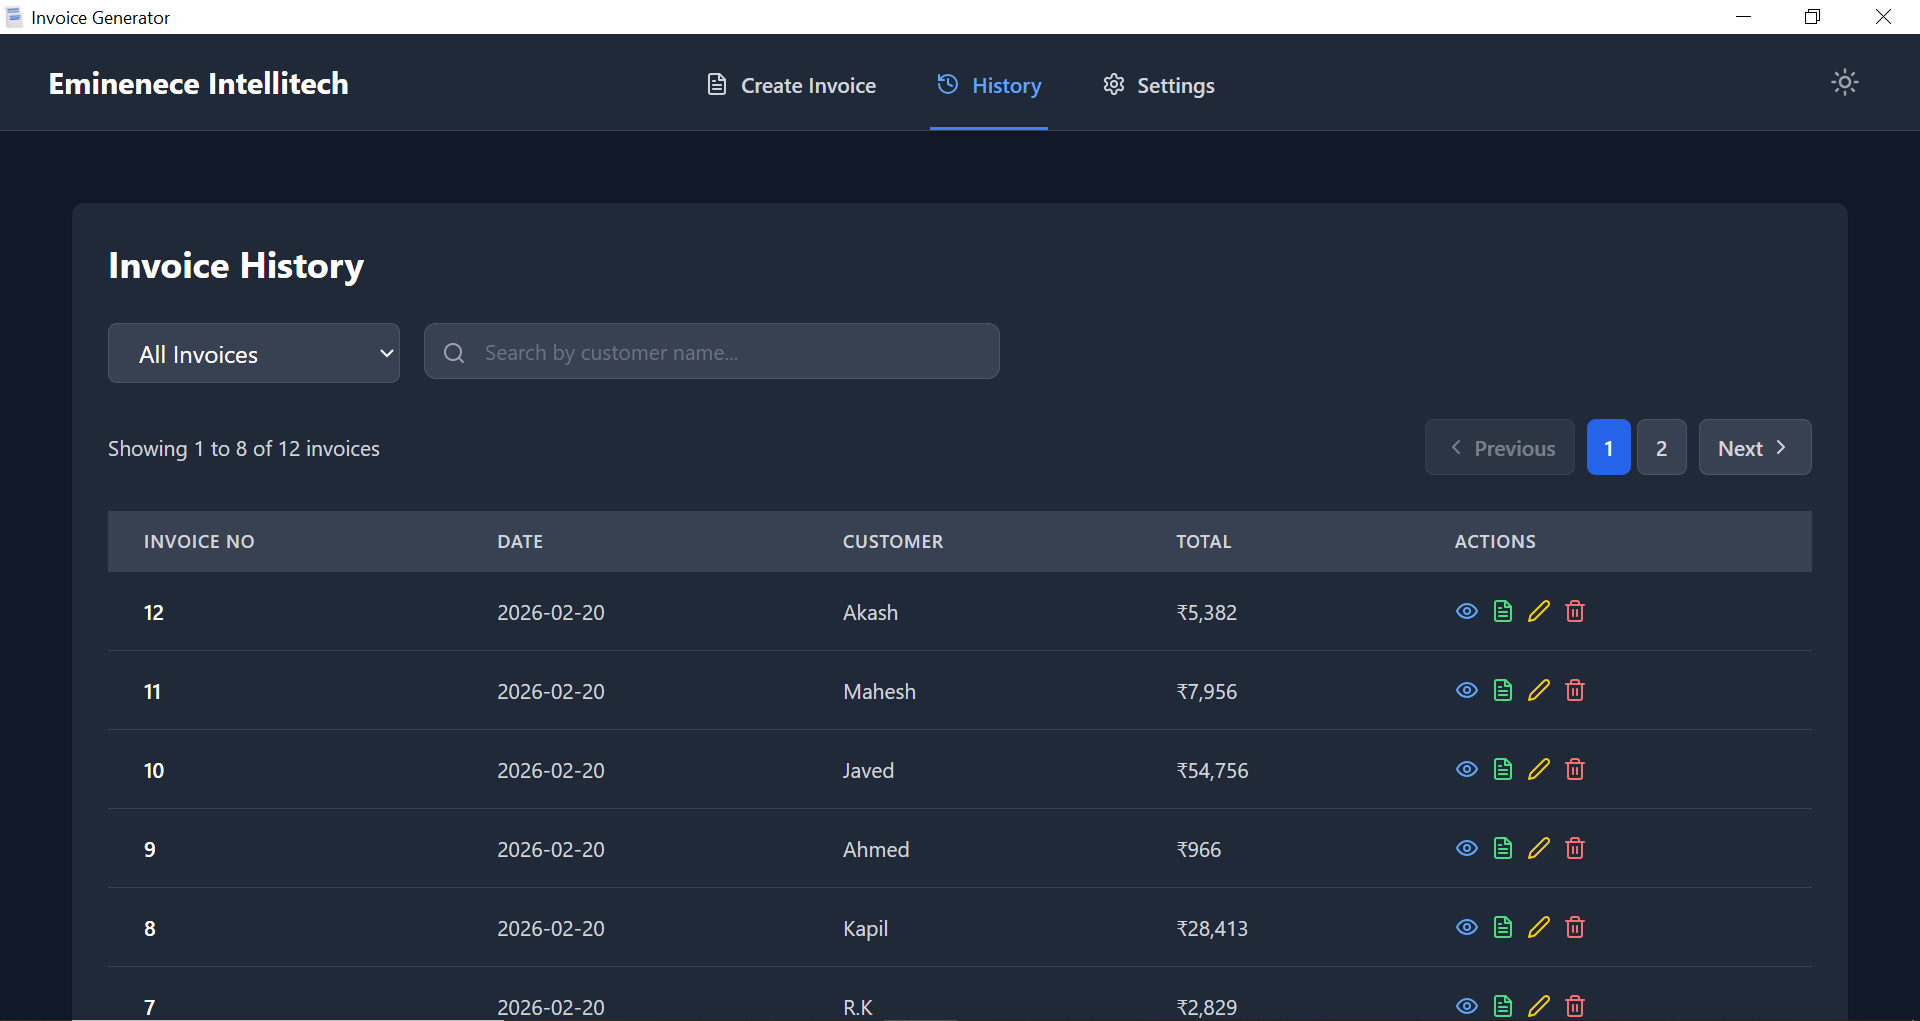The height and width of the screenshot is (1021, 1920).
Task: Go to the Next page of invoices
Action: [x=1754, y=447]
